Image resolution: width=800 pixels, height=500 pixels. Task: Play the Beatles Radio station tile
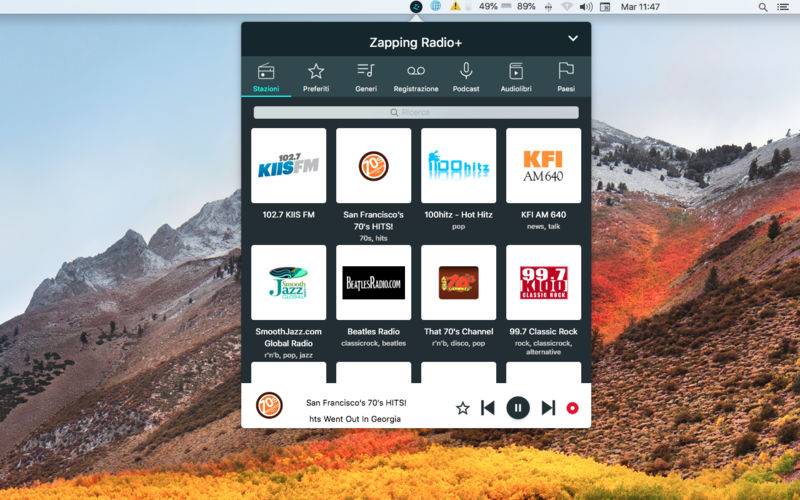click(x=373, y=282)
